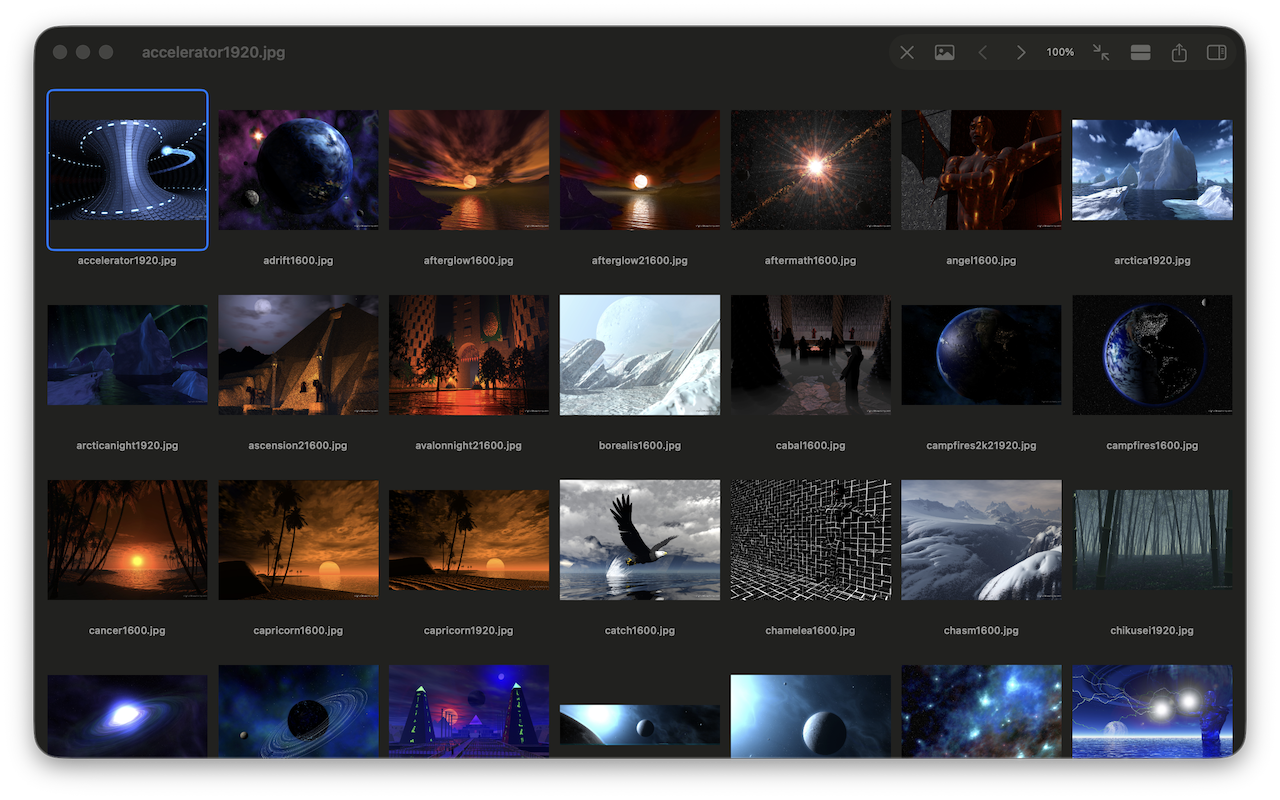Select the spiral galaxy thumbnail in bottom row

(x=128, y=715)
